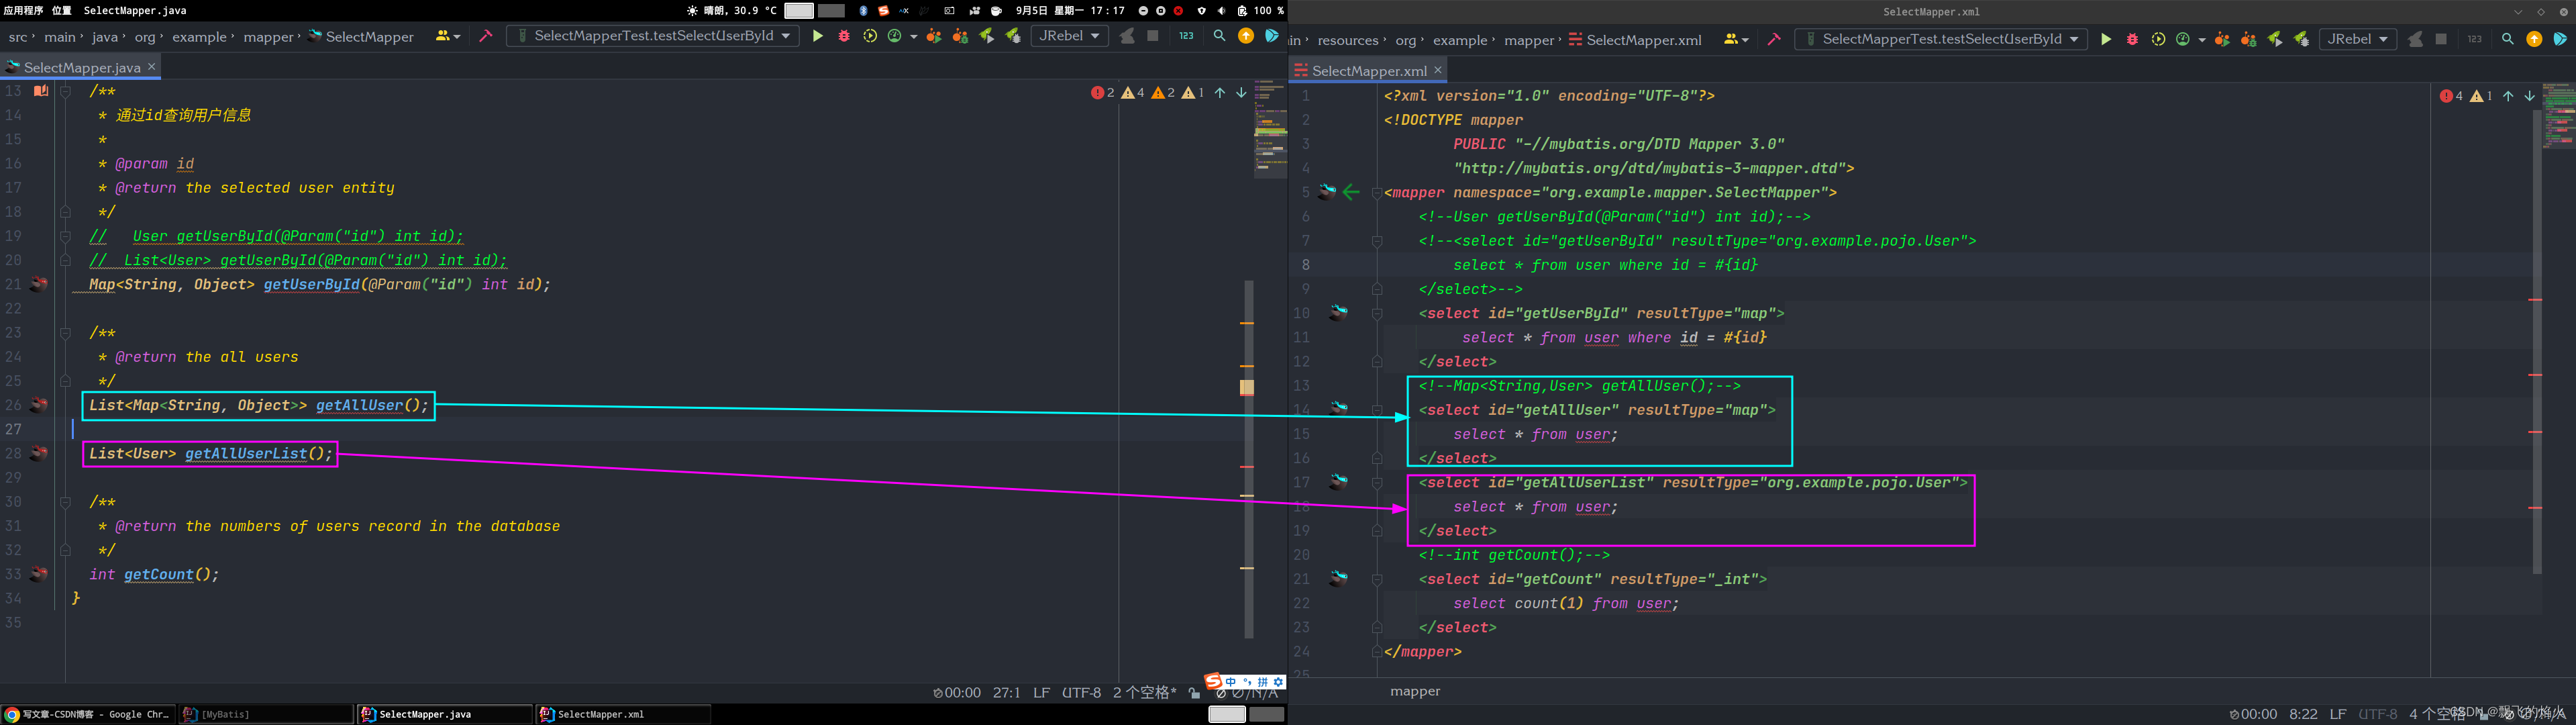Click LF line separator in XML status bar
Screen dimensions: 2576x725
(x=2337, y=714)
